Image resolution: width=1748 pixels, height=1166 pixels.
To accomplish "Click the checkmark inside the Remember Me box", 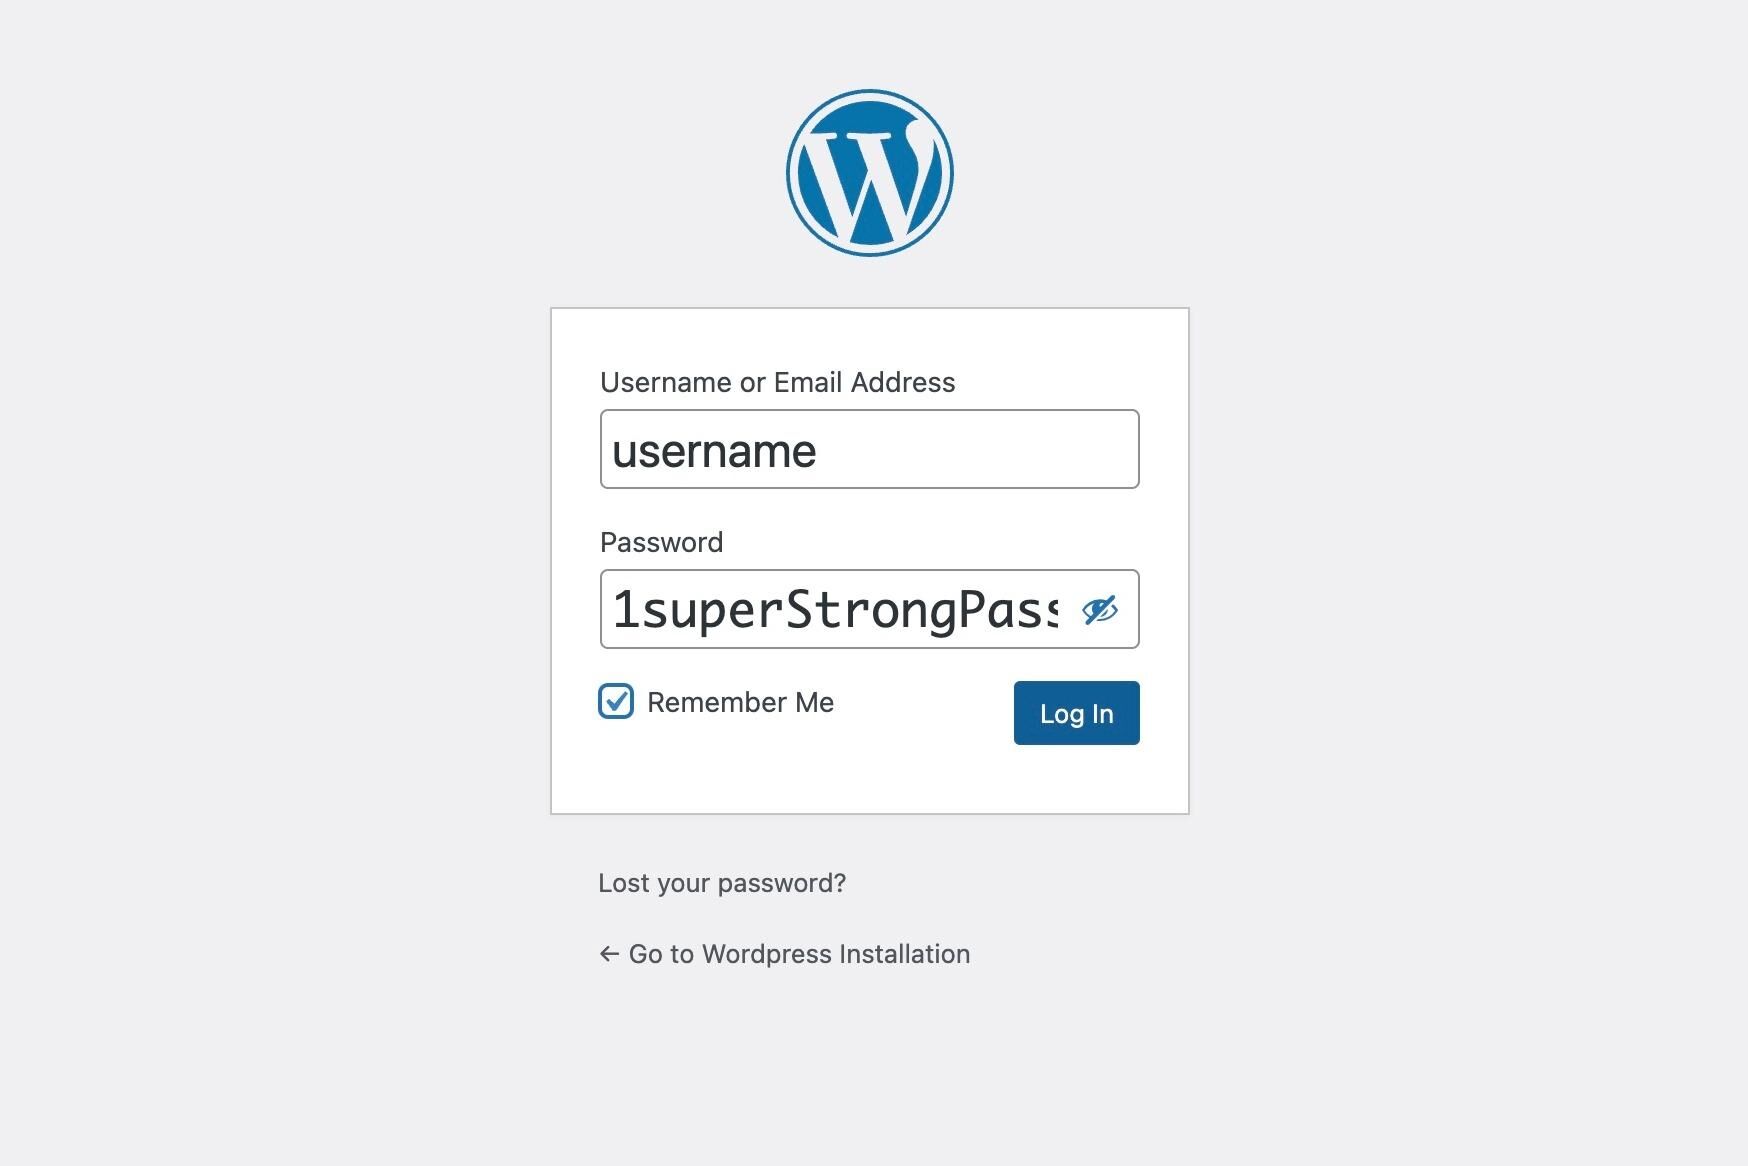I will pyautogui.click(x=616, y=701).
